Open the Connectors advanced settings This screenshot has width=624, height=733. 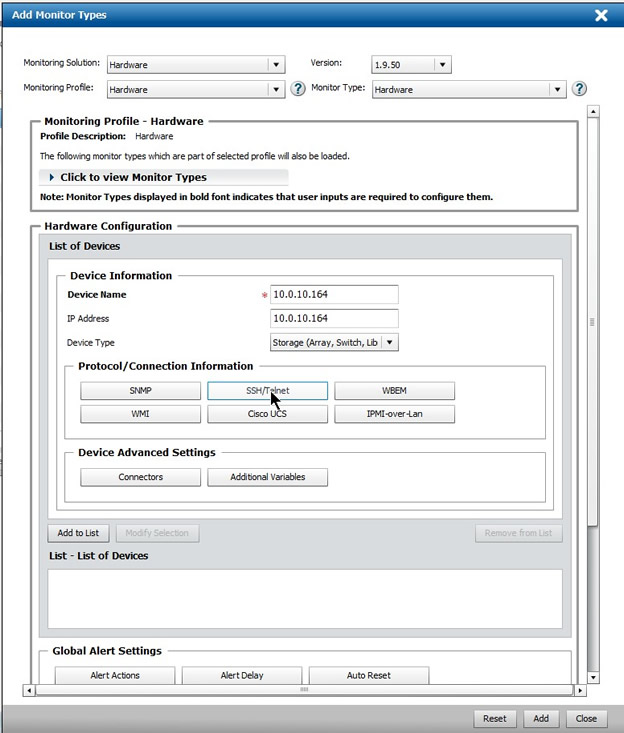tap(140, 477)
